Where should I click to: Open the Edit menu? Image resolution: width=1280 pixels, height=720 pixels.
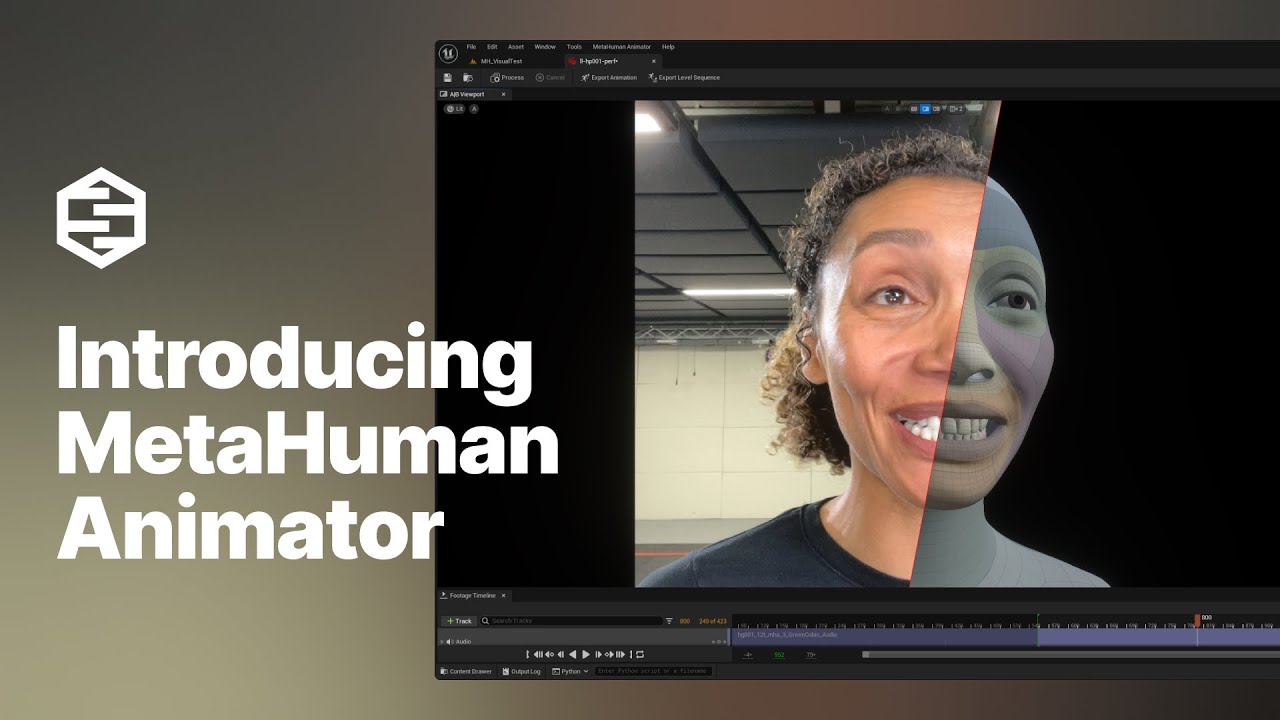(492, 47)
